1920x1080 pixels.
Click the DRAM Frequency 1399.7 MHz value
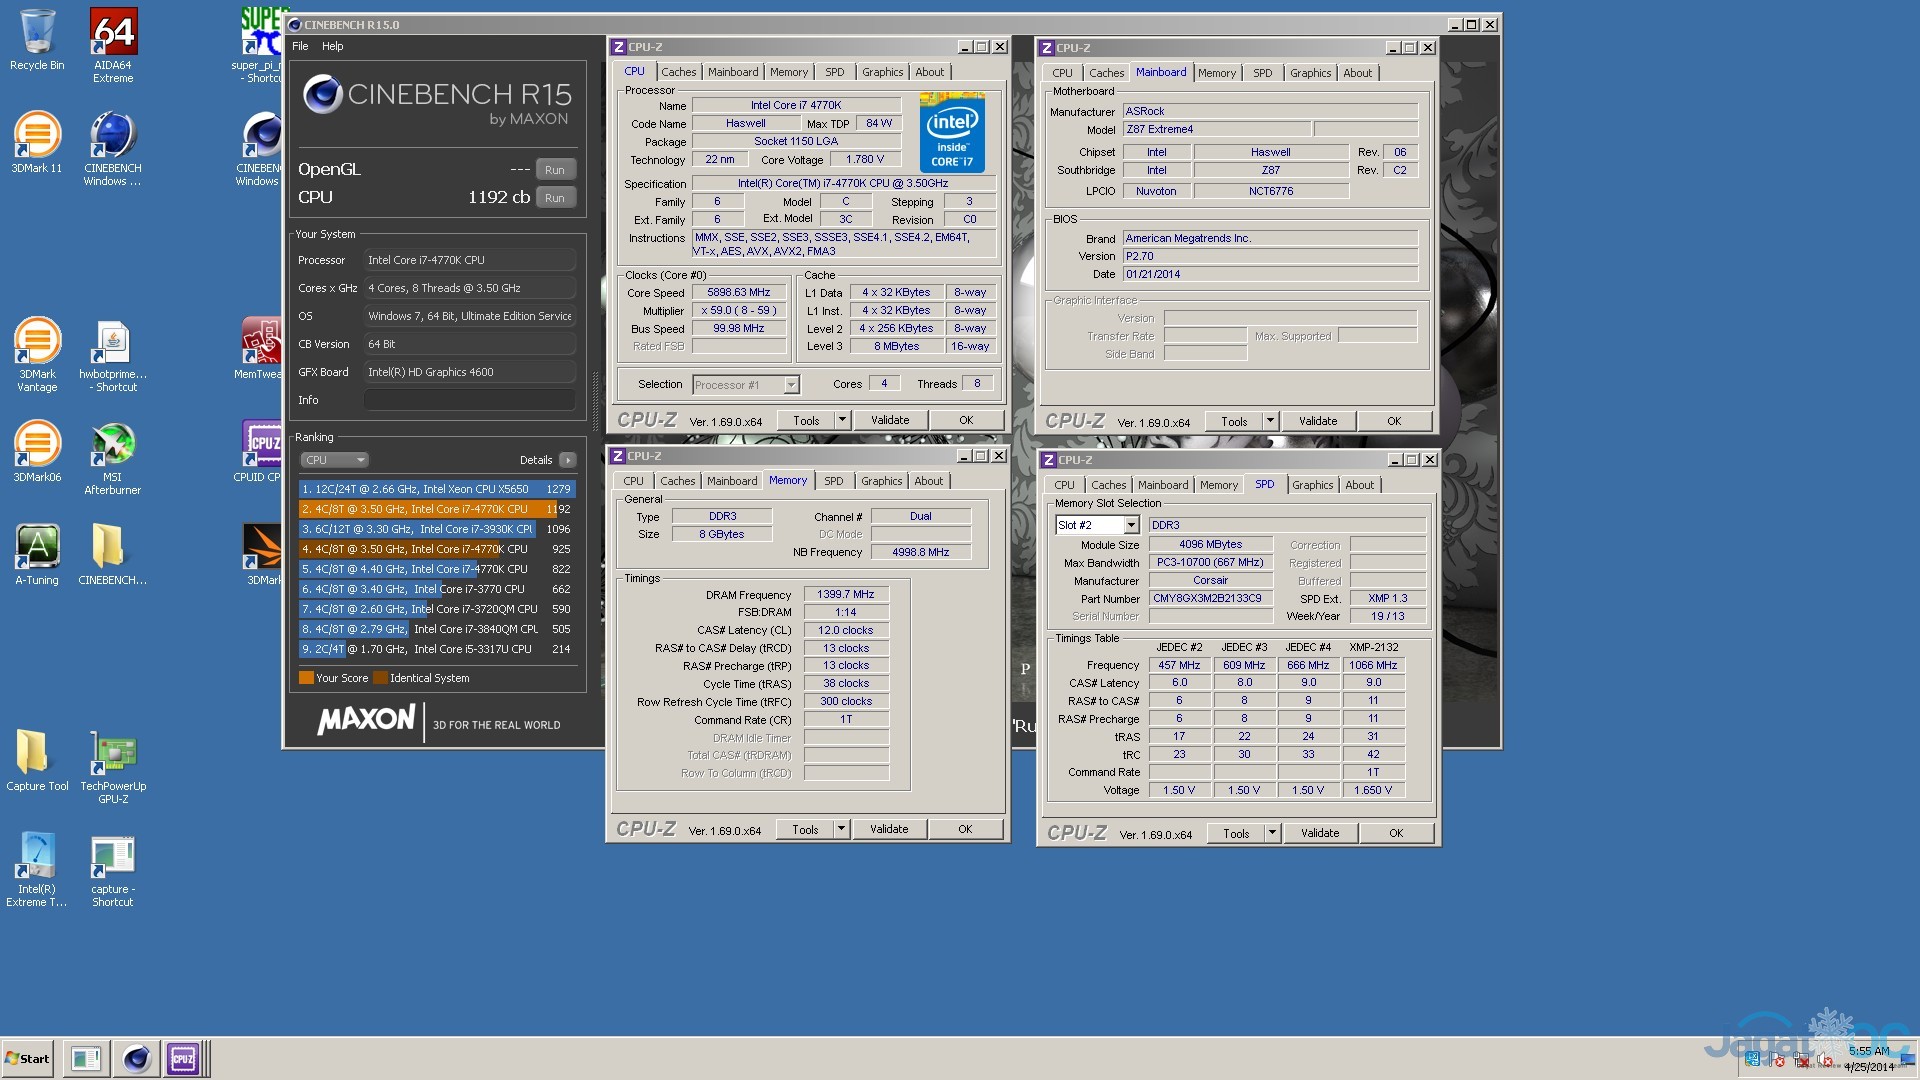pos(846,594)
